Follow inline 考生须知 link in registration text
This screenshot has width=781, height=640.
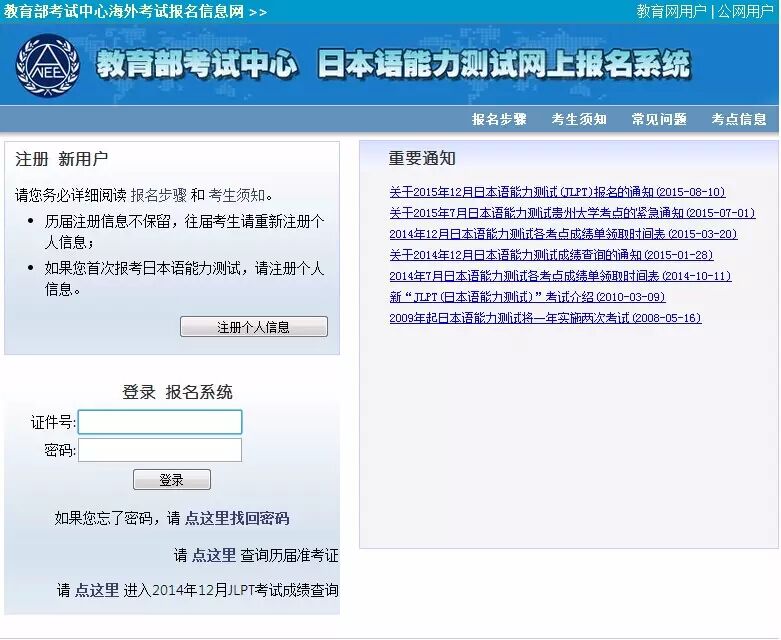[x=237, y=195]
